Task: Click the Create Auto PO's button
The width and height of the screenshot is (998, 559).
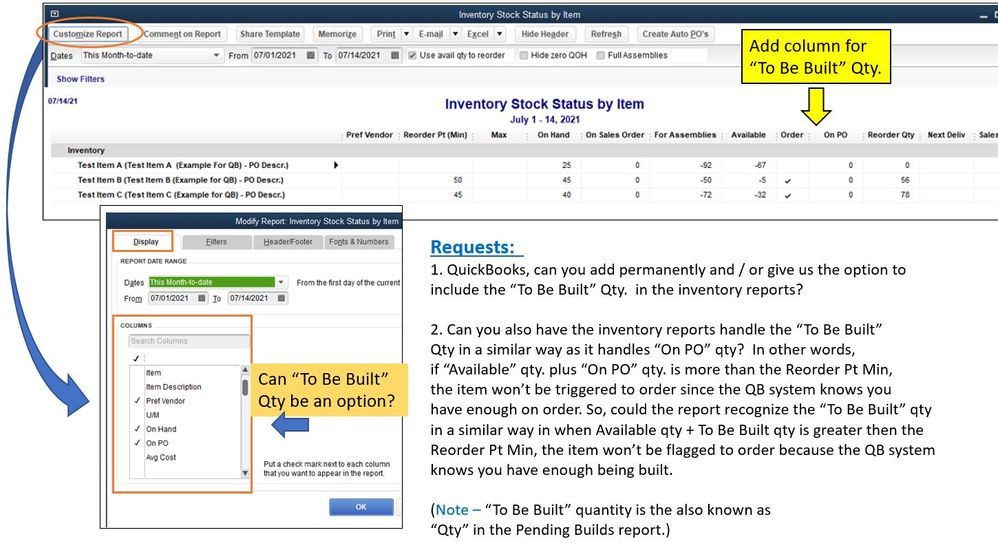Action: 675,34
